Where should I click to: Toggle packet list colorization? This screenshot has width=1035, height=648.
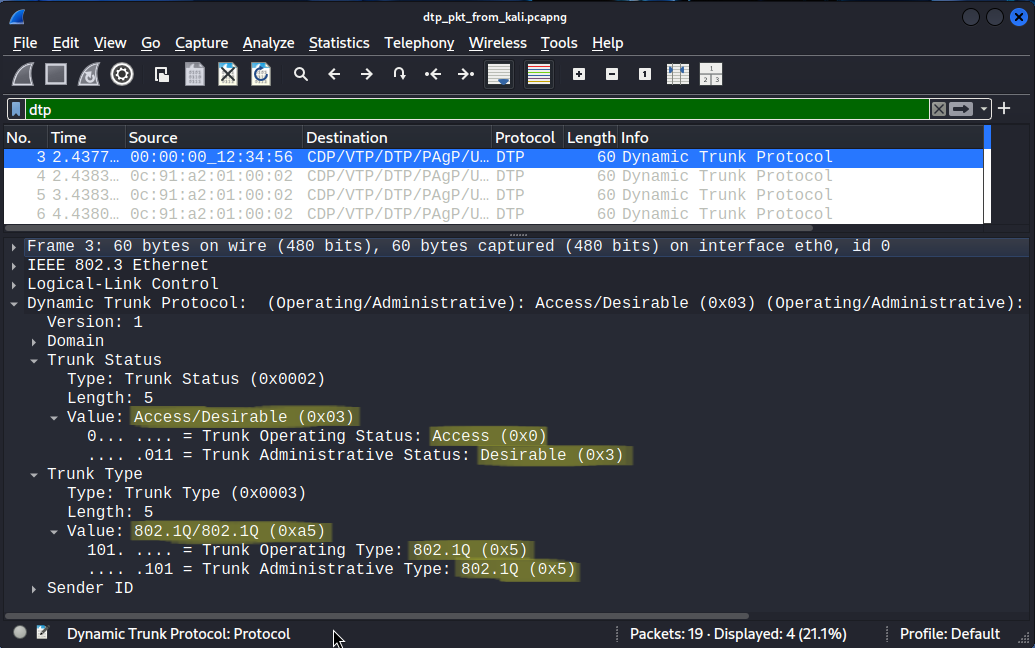[x=539, y=74]
